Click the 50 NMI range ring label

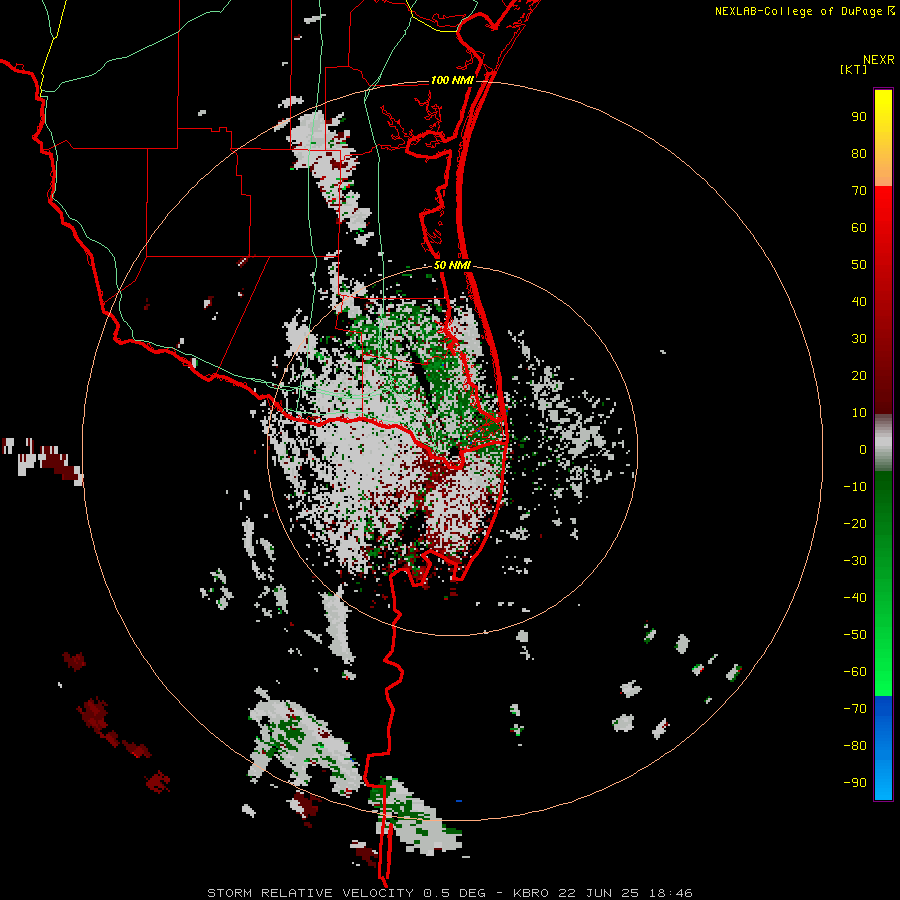pos(452,265)
